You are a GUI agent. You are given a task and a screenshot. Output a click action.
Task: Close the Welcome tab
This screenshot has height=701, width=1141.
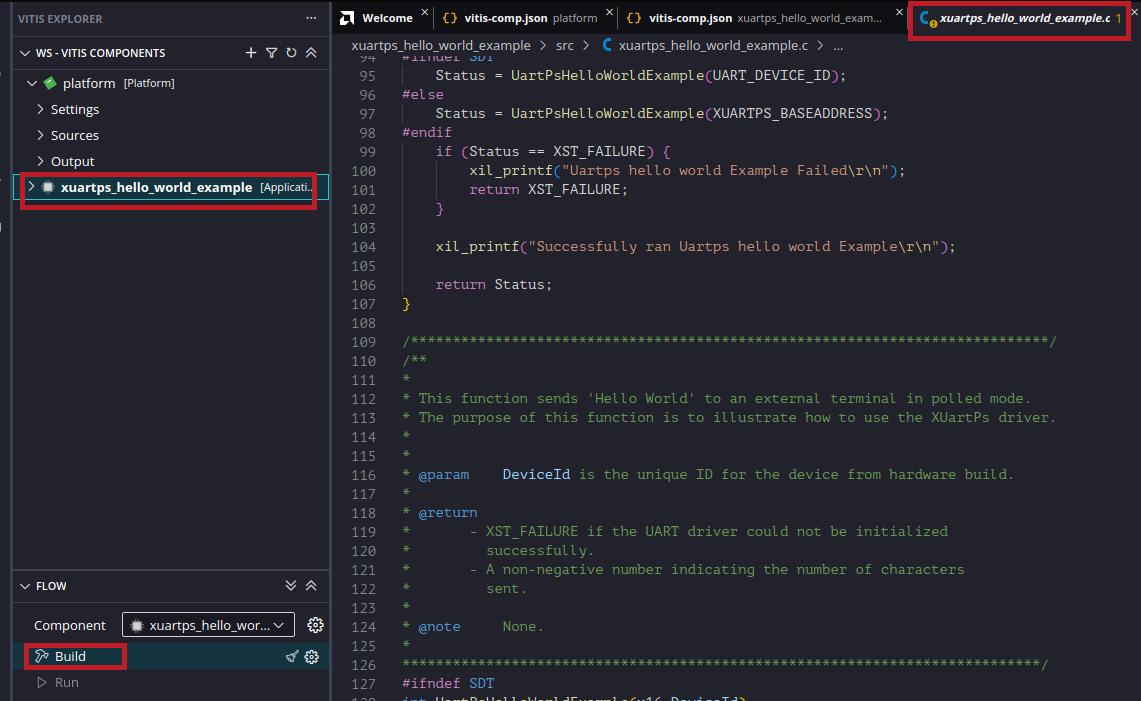424,14
